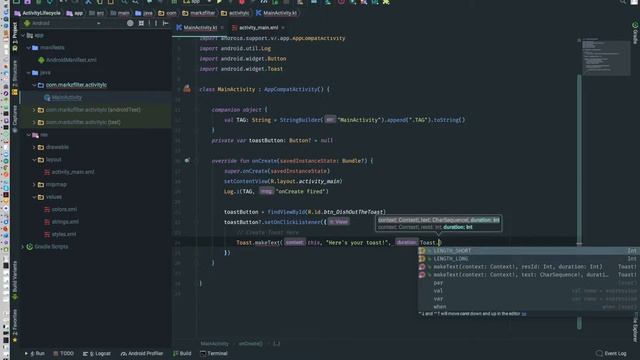Open the Favorites side tab
This screenshot has height=360, width=640.
pyautogui.click(x=15, y=325)
